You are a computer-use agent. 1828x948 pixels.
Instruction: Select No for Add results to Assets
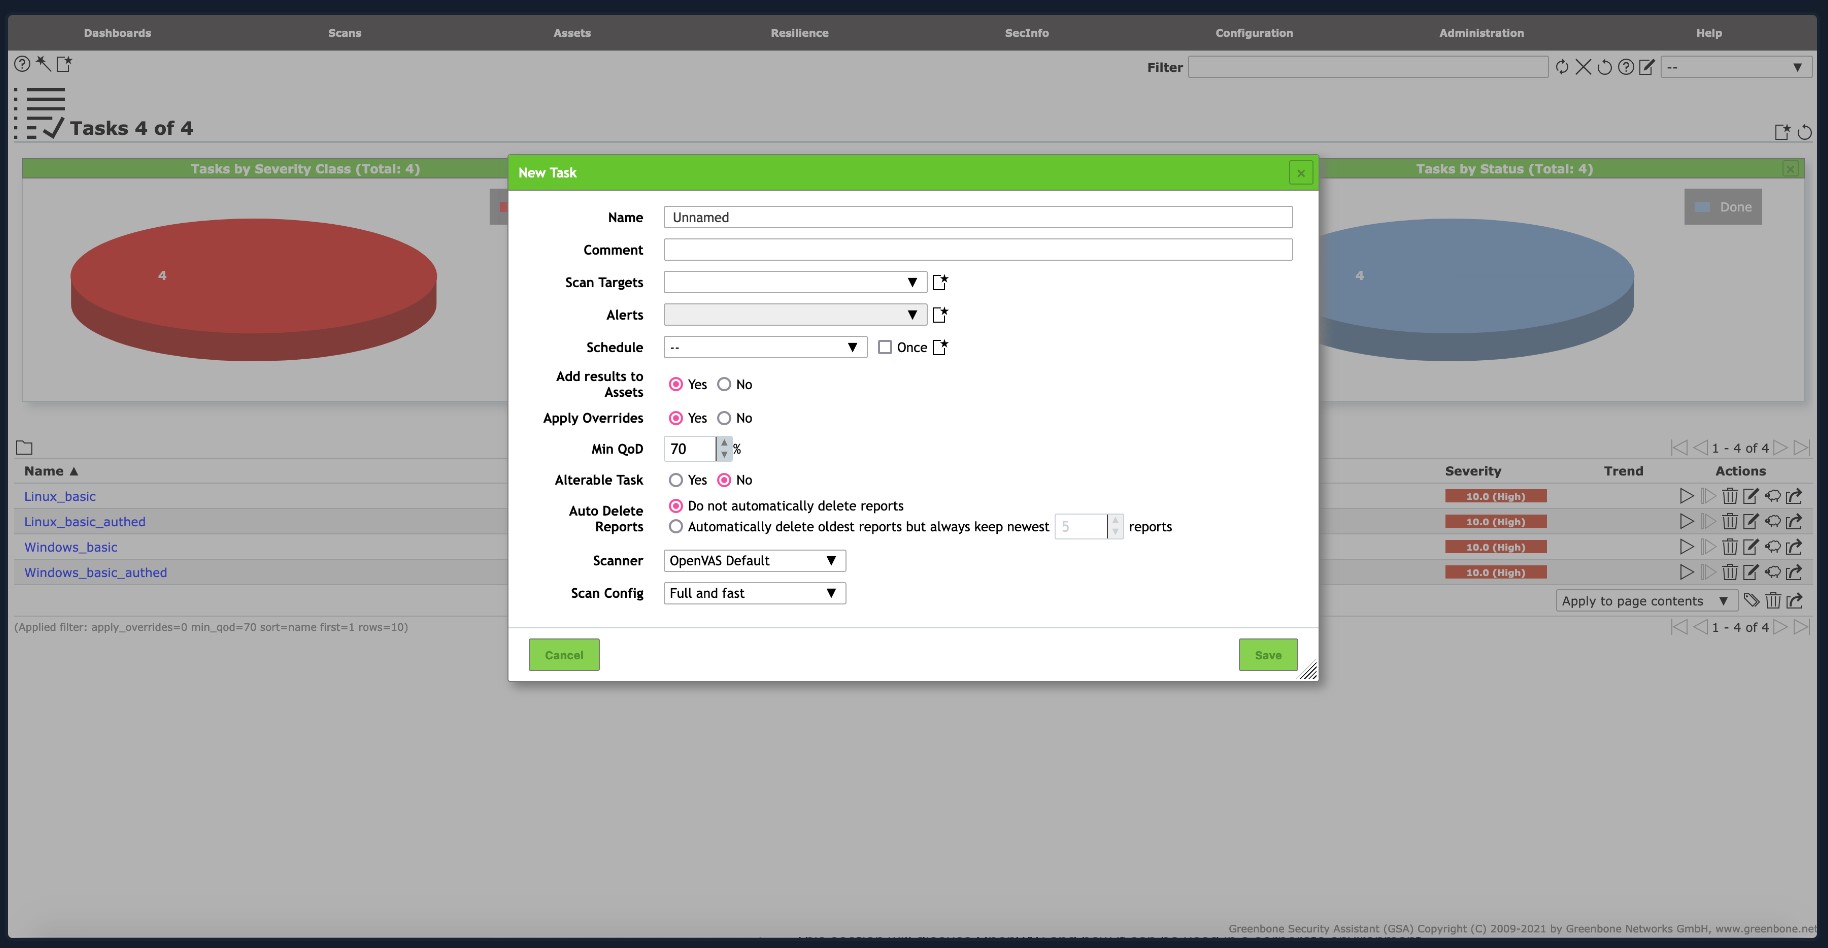pos(724,384)
